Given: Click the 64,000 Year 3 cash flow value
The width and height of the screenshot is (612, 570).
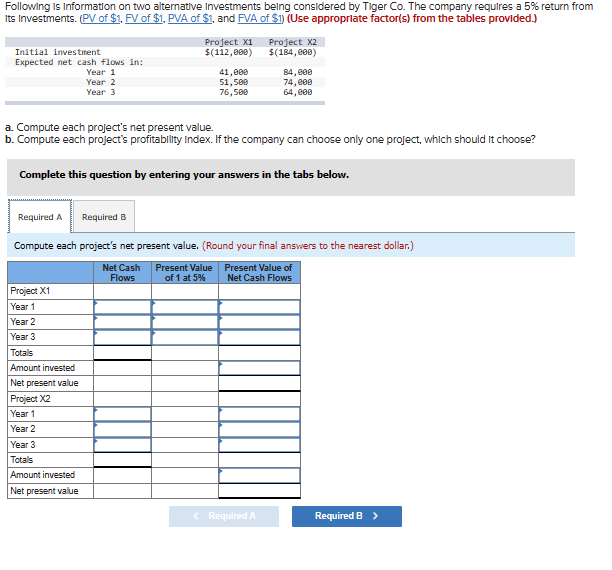Looking at the screenshot, I should pyautogui.click(x=298, y=92).
